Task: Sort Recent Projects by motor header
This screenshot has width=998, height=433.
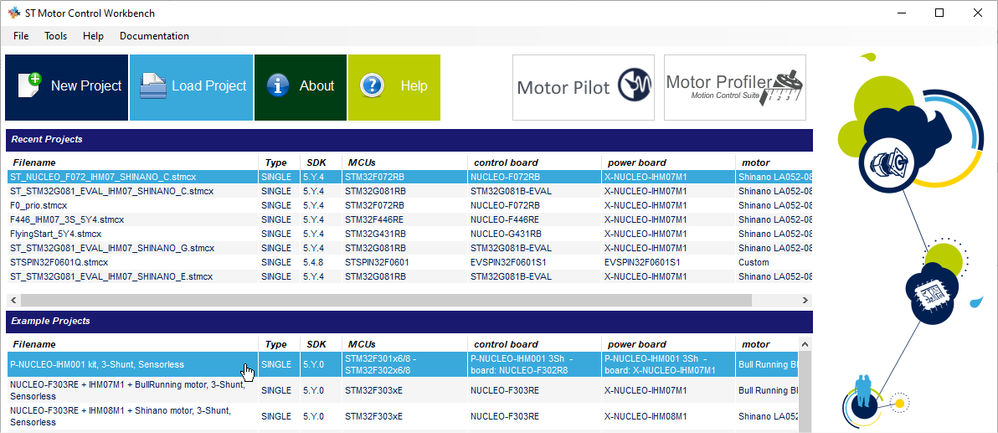Action: pos(773,162)
